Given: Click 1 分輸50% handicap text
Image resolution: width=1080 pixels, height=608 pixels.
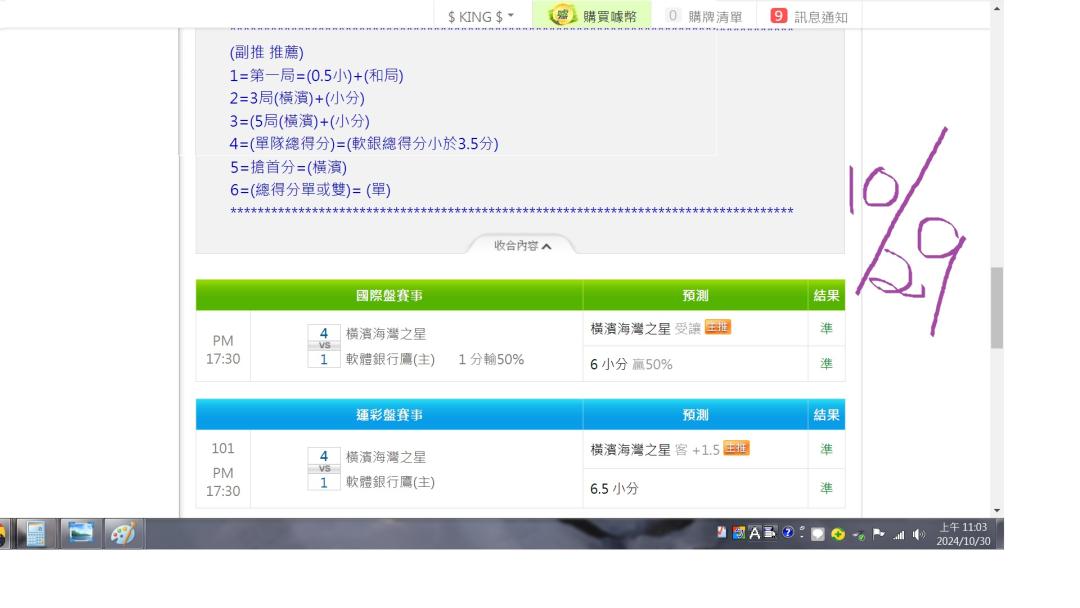Looking at the screenshot, I should pyautogui.click(x=491, y=359).
